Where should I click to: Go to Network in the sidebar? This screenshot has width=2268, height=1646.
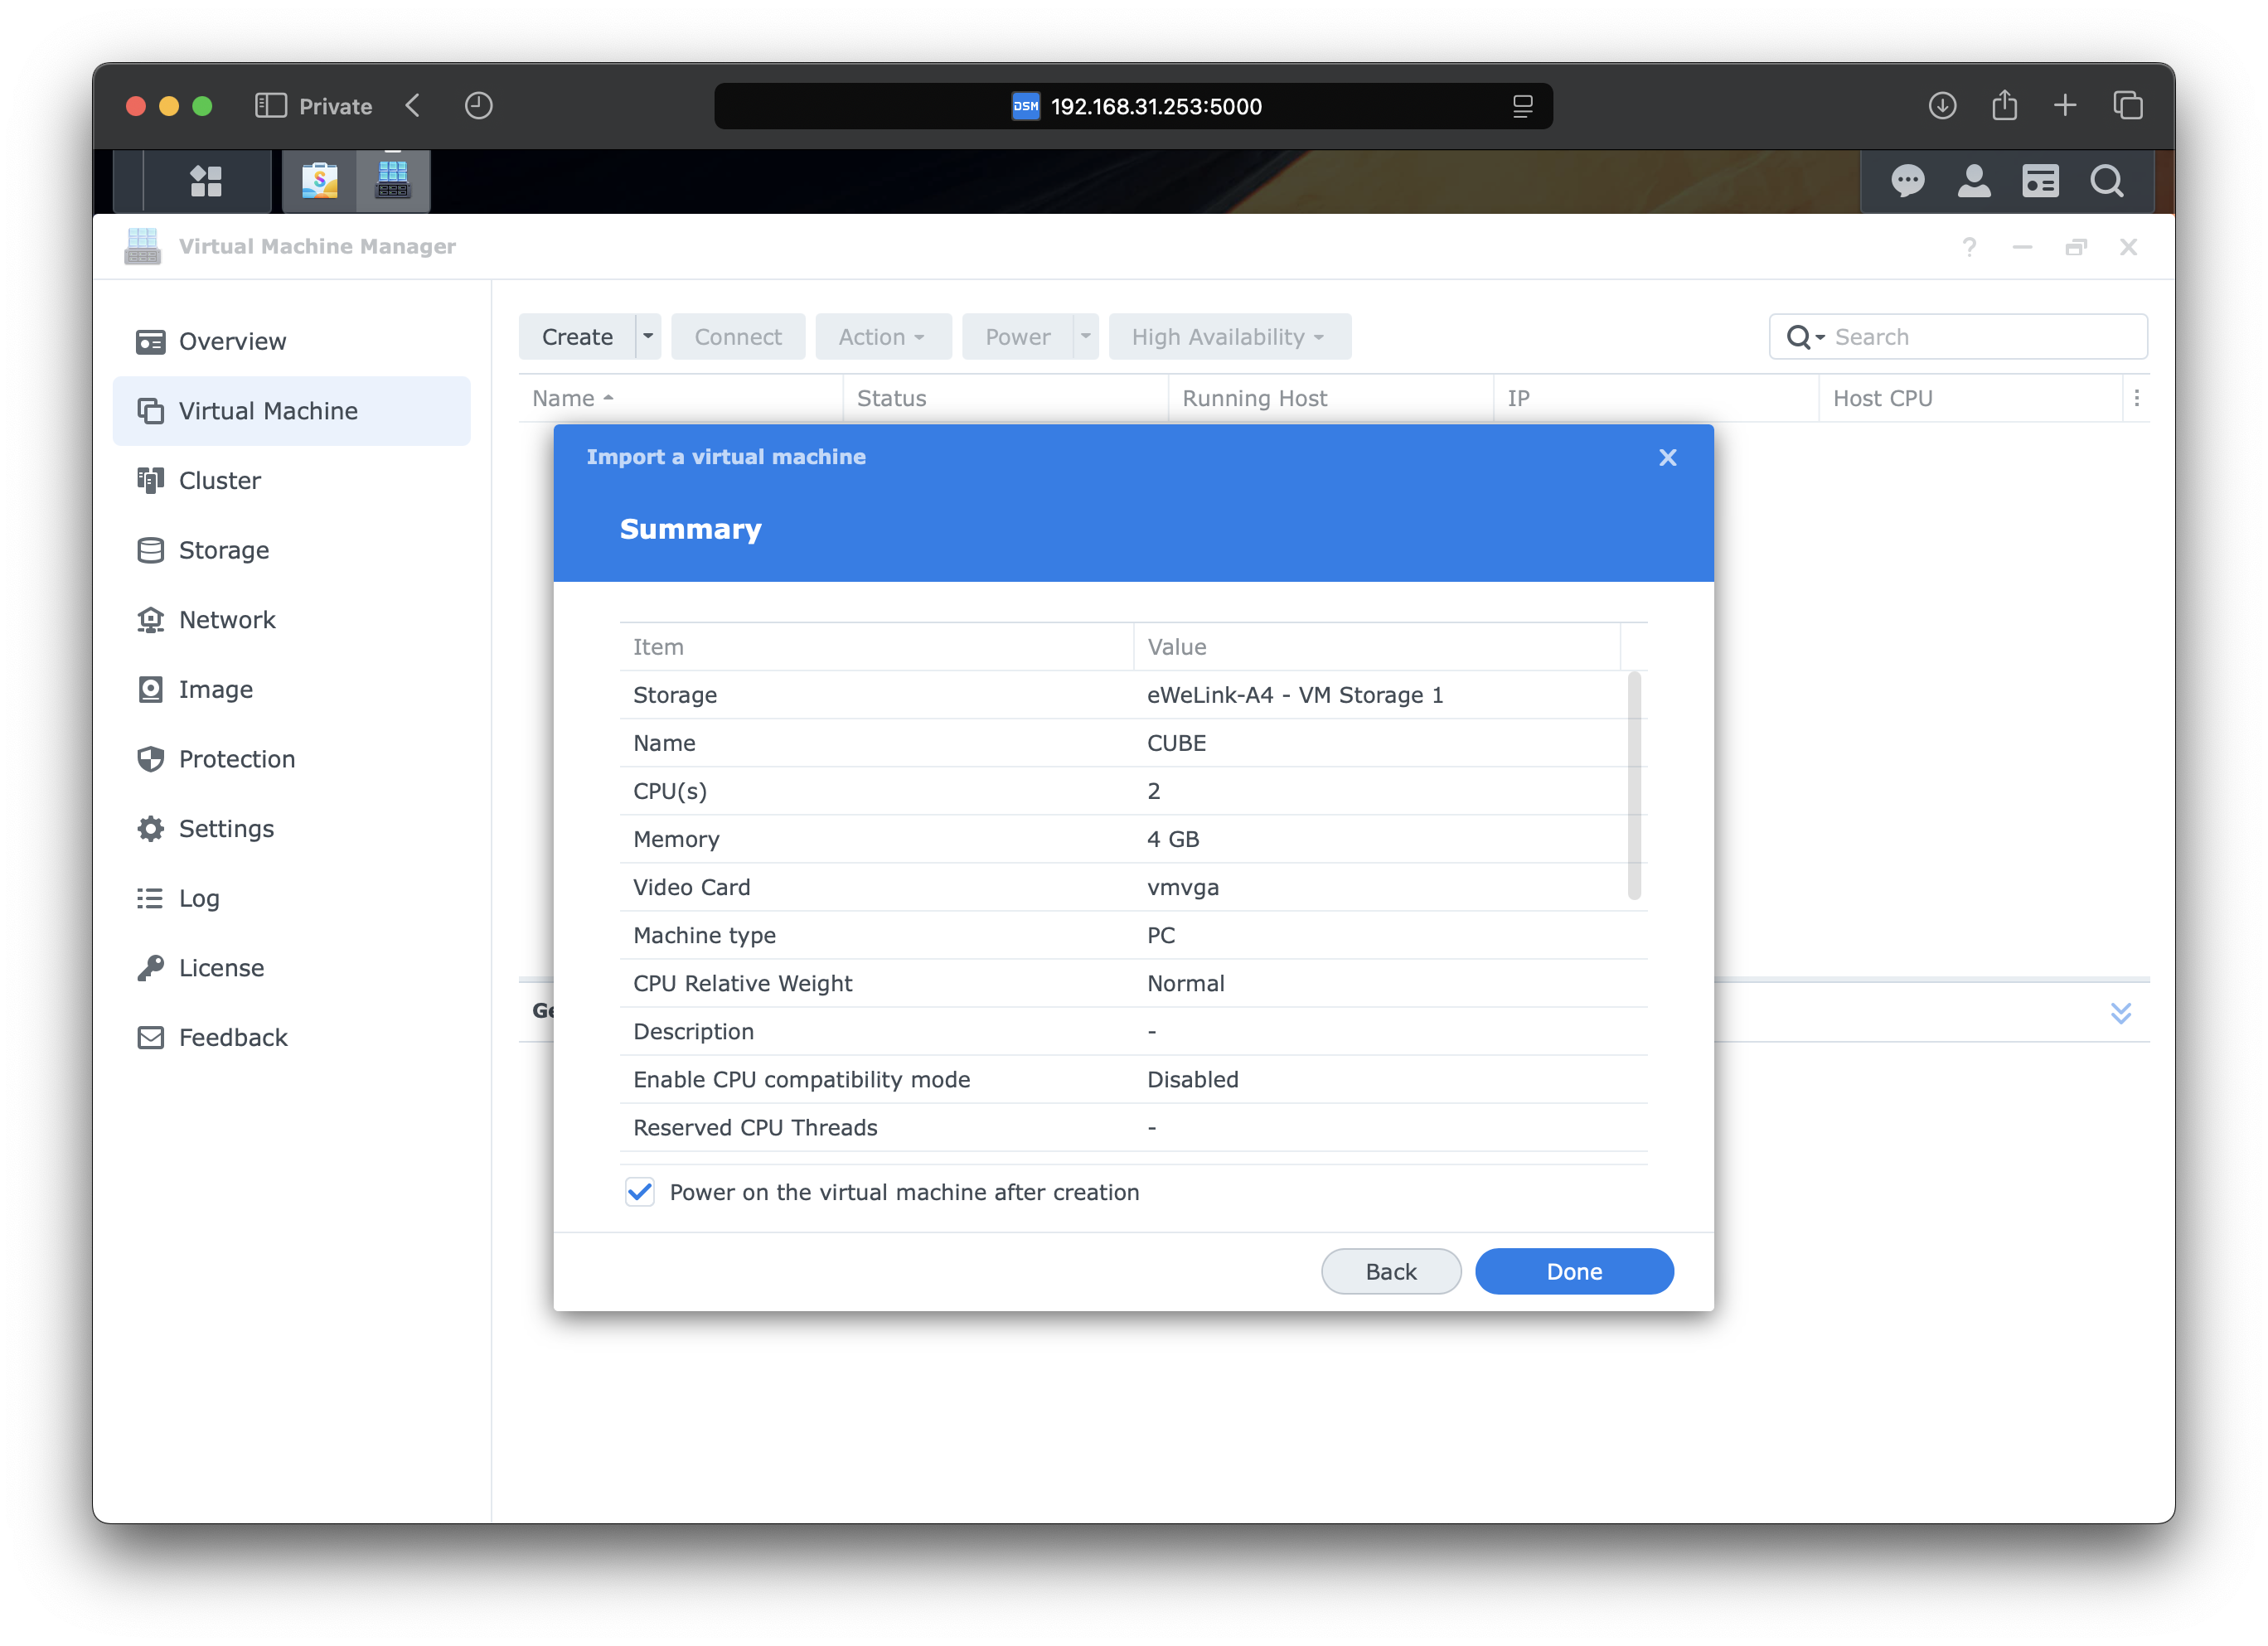(x=227, y=620)
